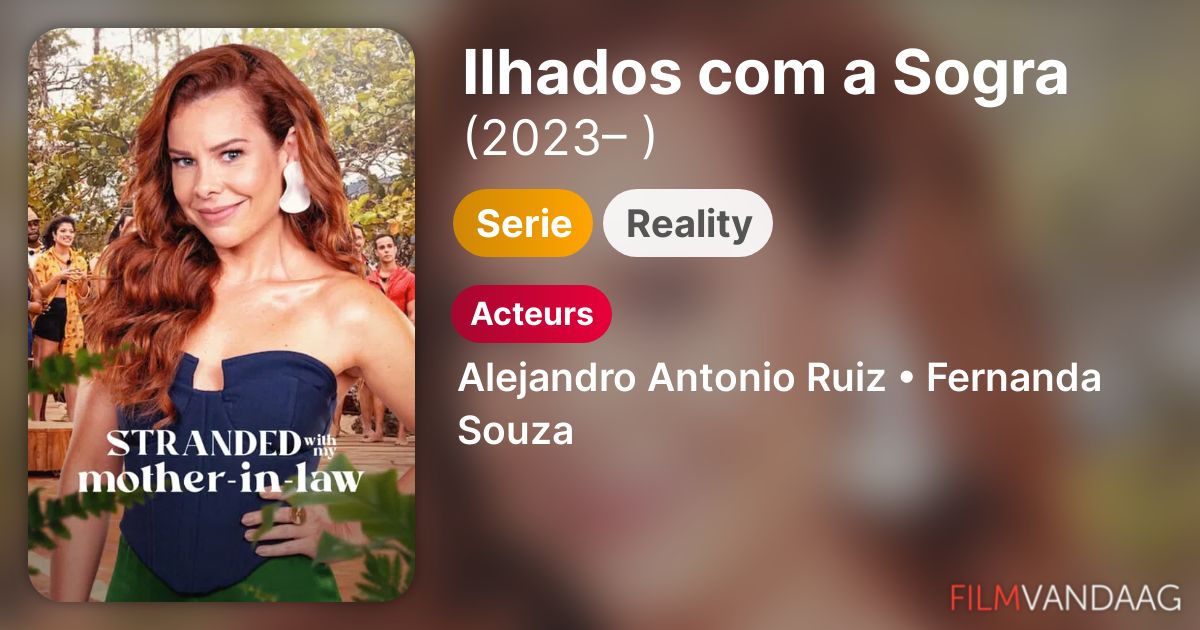This screenshot has height=630, width=1200.
Task: Select the Reality genre tag
Action: click(688, 223)
